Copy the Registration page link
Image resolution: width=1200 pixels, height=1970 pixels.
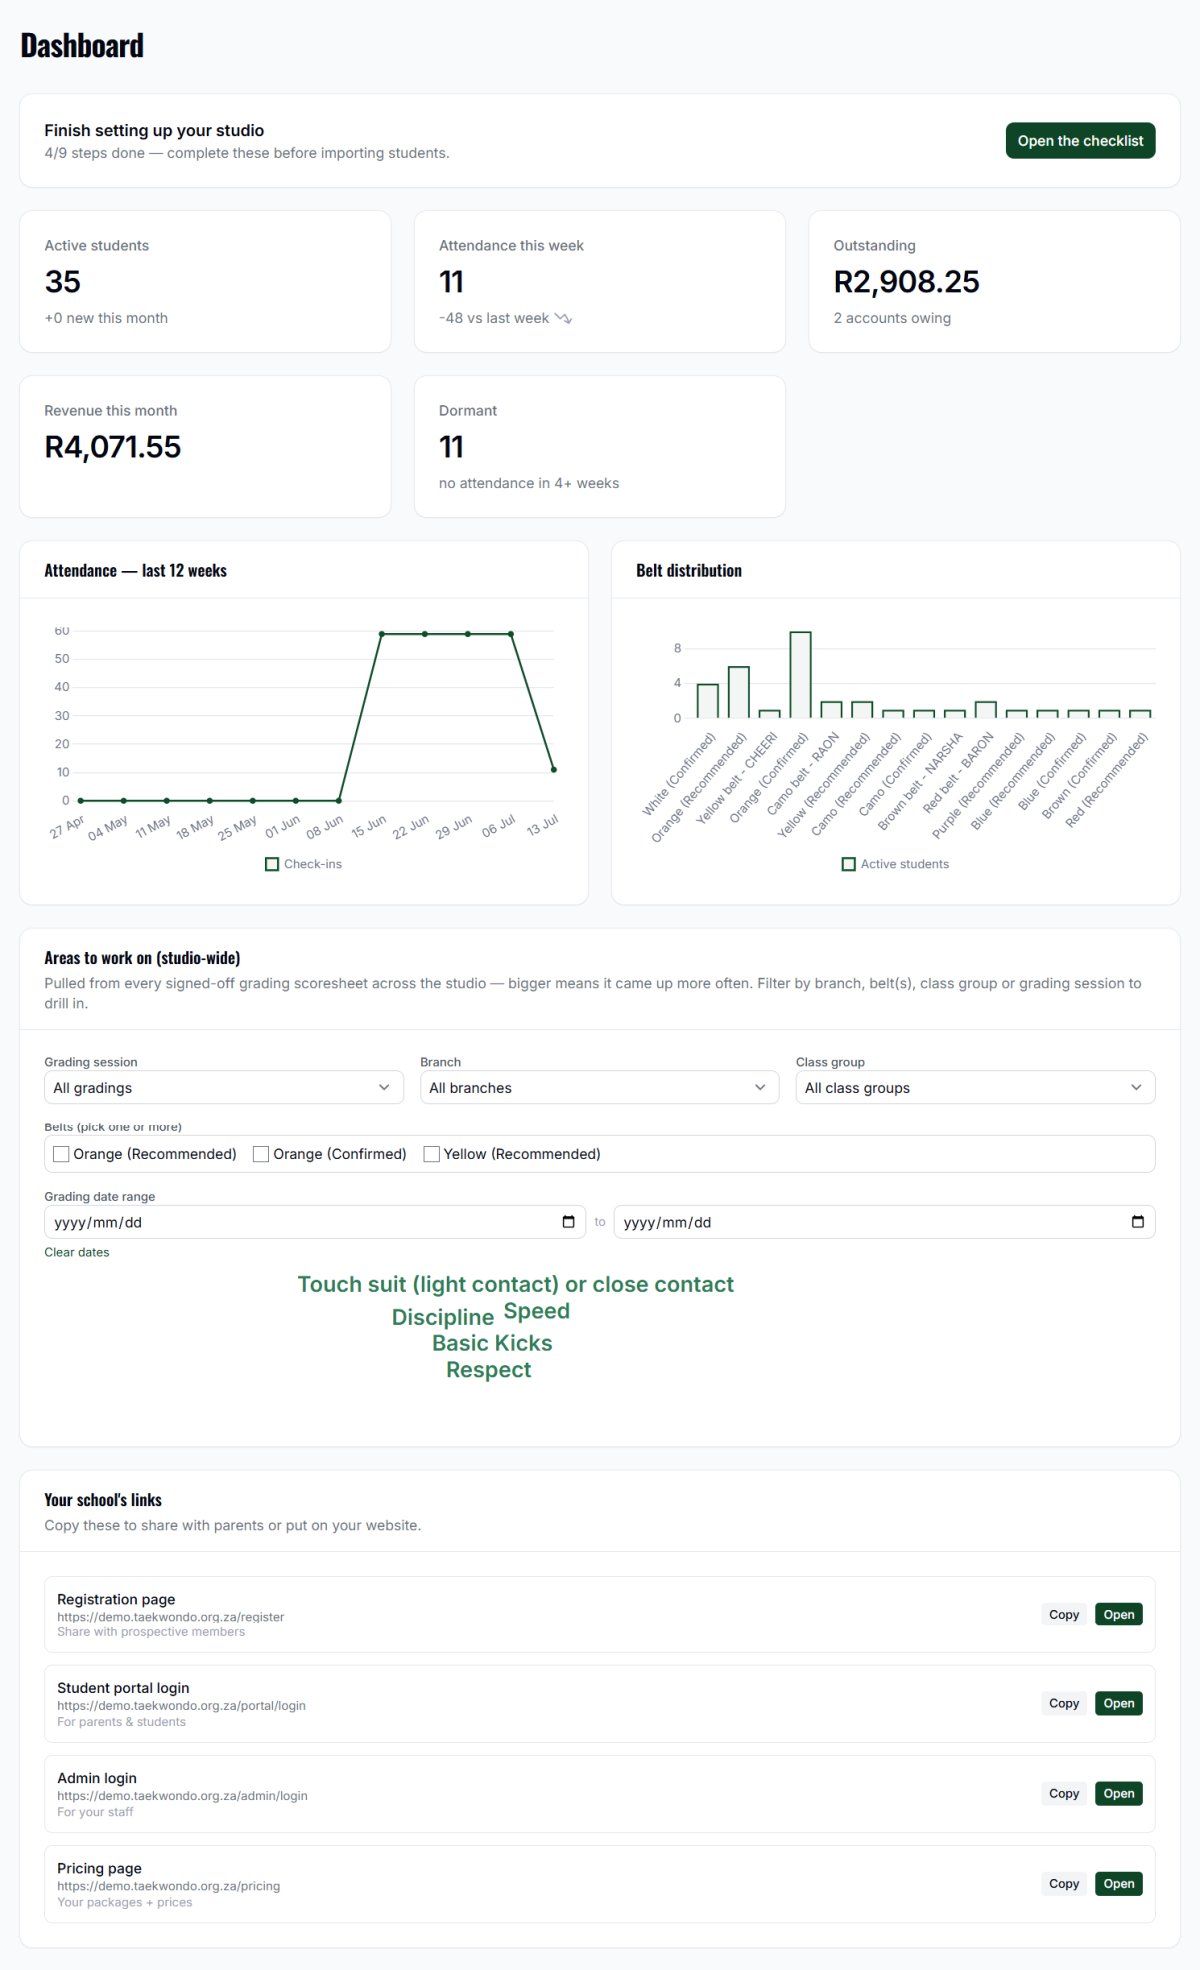pyautogui.click(x=1064, y=1614)
